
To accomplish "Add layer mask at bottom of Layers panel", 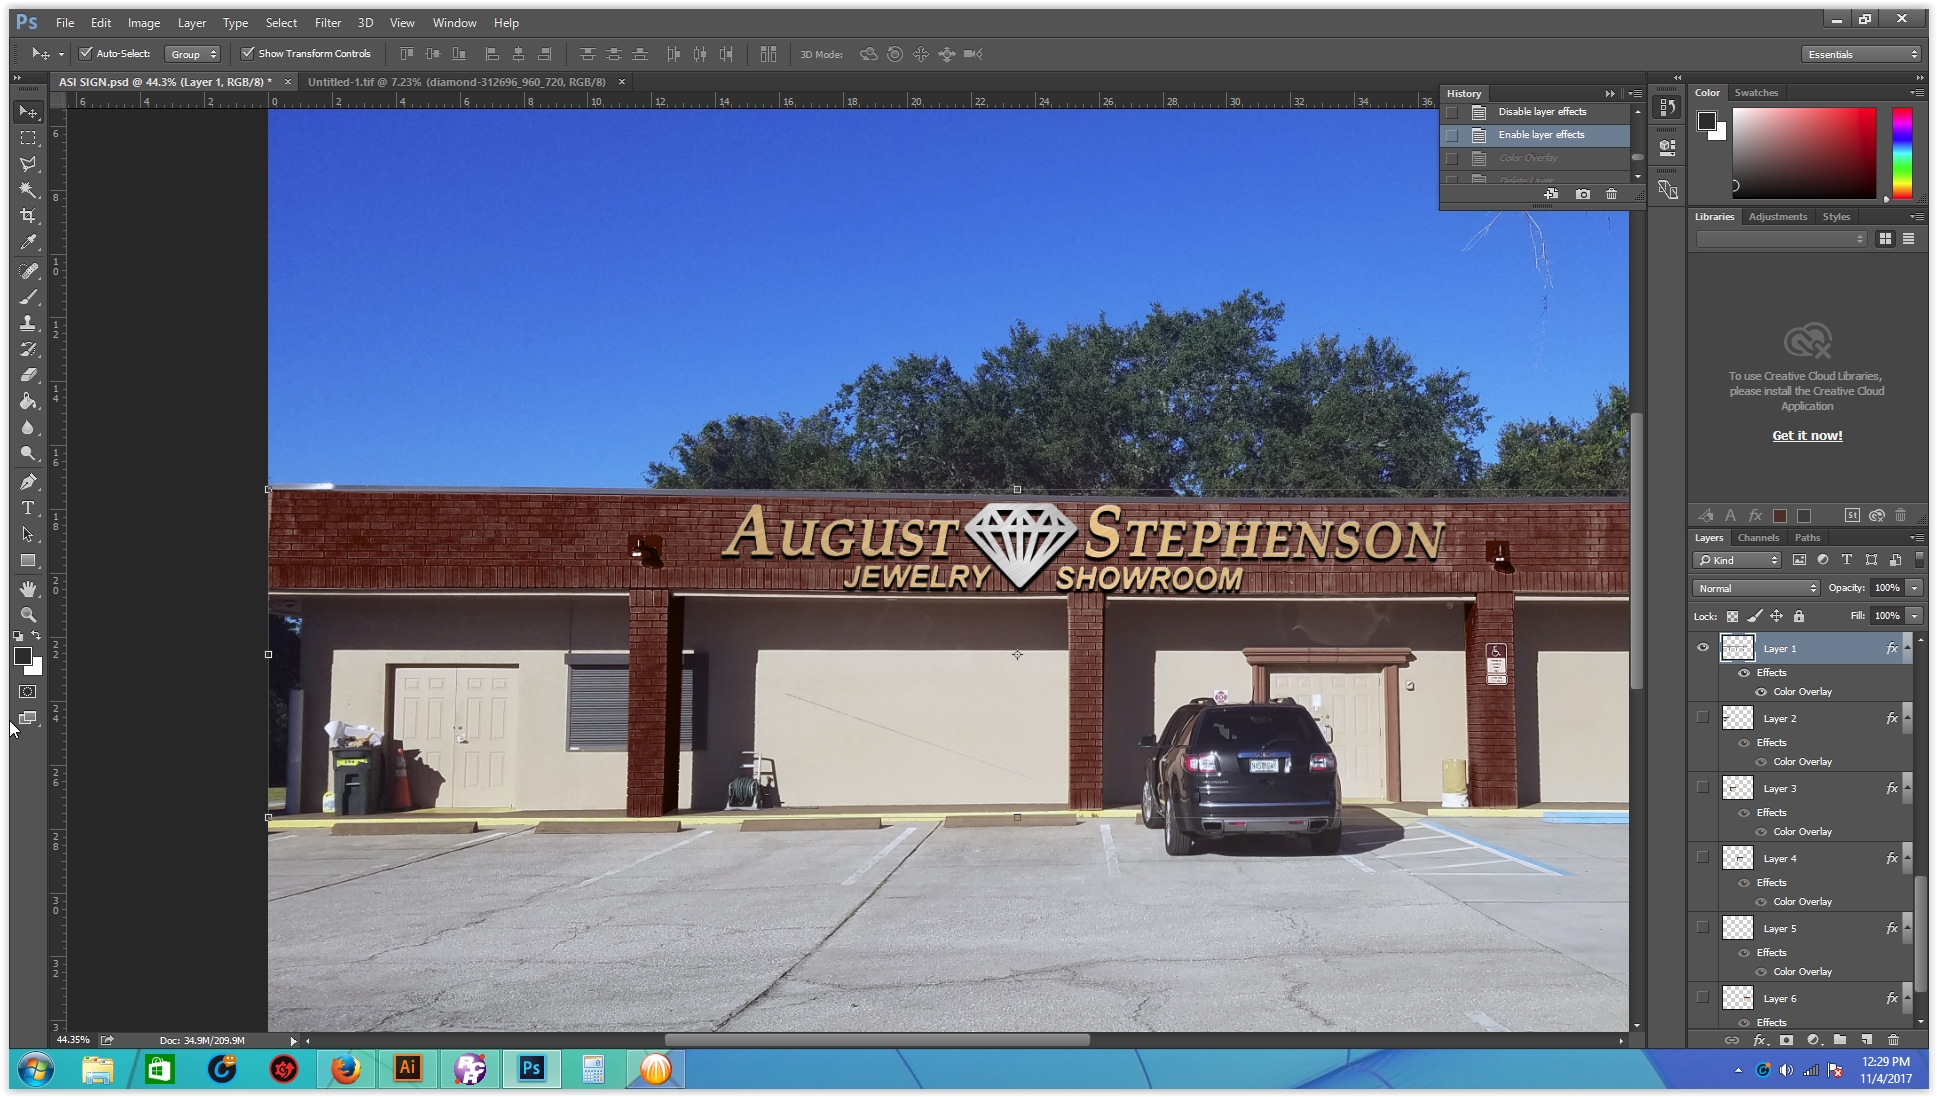I will 1786,1040.
